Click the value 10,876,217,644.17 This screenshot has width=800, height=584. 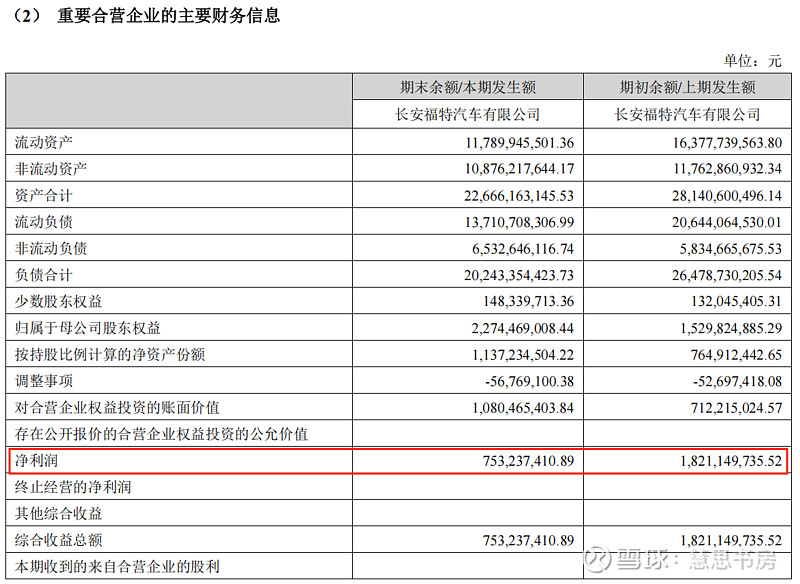tap(519, 169)
